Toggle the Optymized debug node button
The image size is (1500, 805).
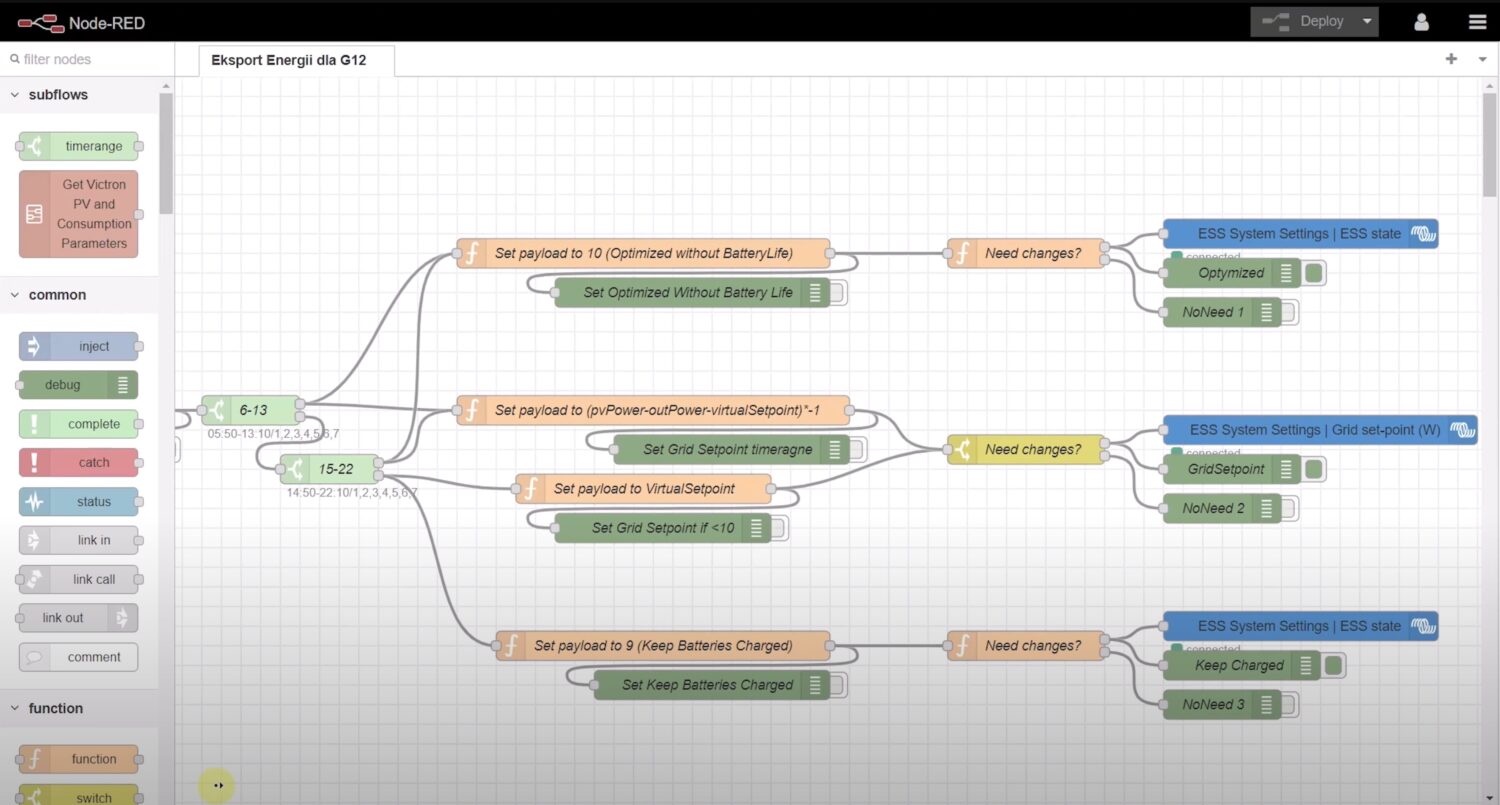[x=1315, y=273]
